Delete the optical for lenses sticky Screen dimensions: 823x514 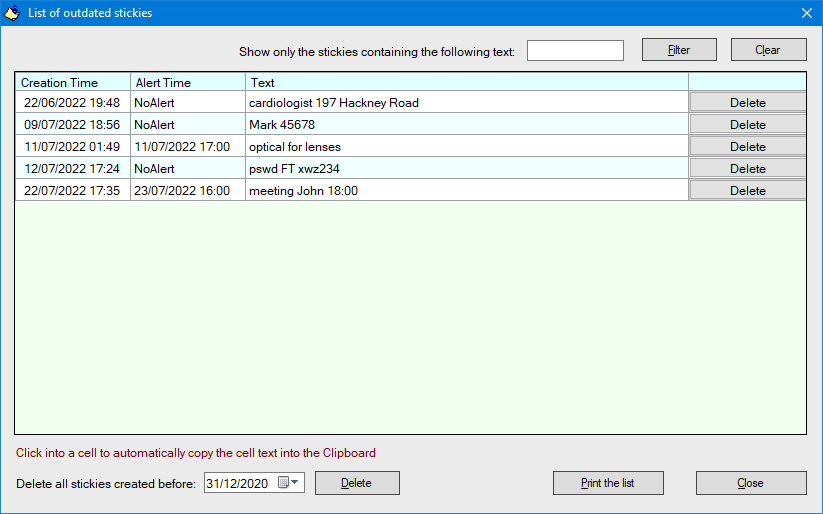(x=747, y=147)
